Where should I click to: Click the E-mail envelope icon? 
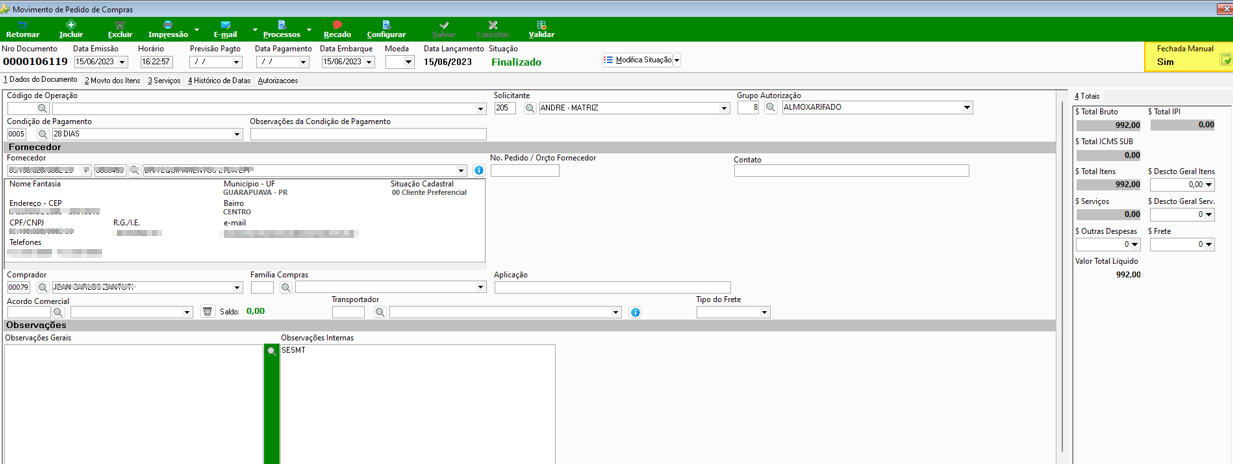[226, 24]
